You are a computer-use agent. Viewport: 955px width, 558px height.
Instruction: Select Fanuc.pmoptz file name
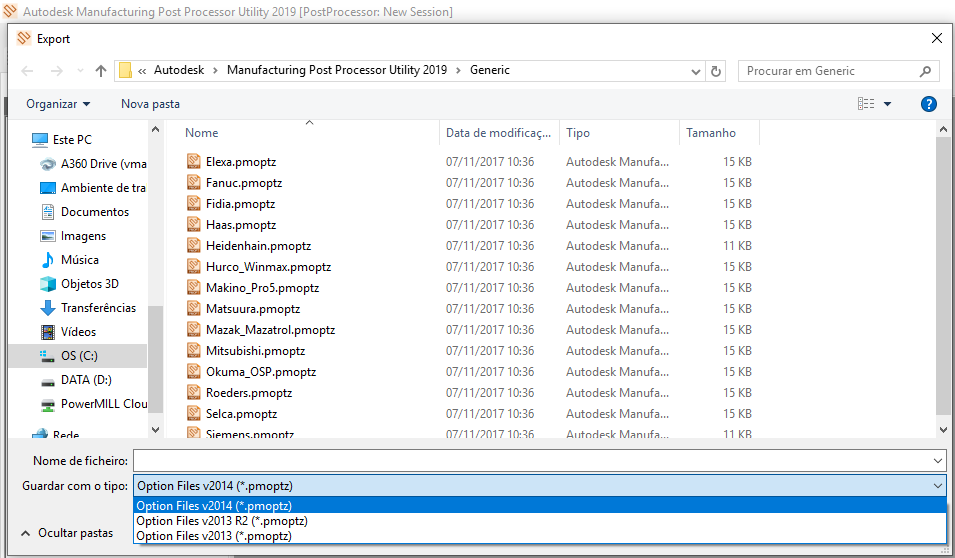[244, 183]
